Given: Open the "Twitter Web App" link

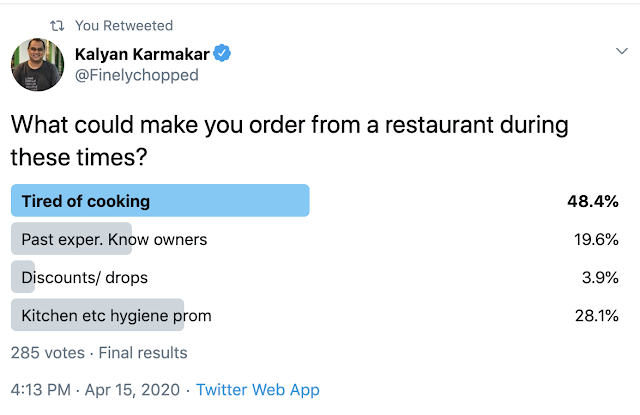Looking at the screenshot, I should (x=258, y=389).
